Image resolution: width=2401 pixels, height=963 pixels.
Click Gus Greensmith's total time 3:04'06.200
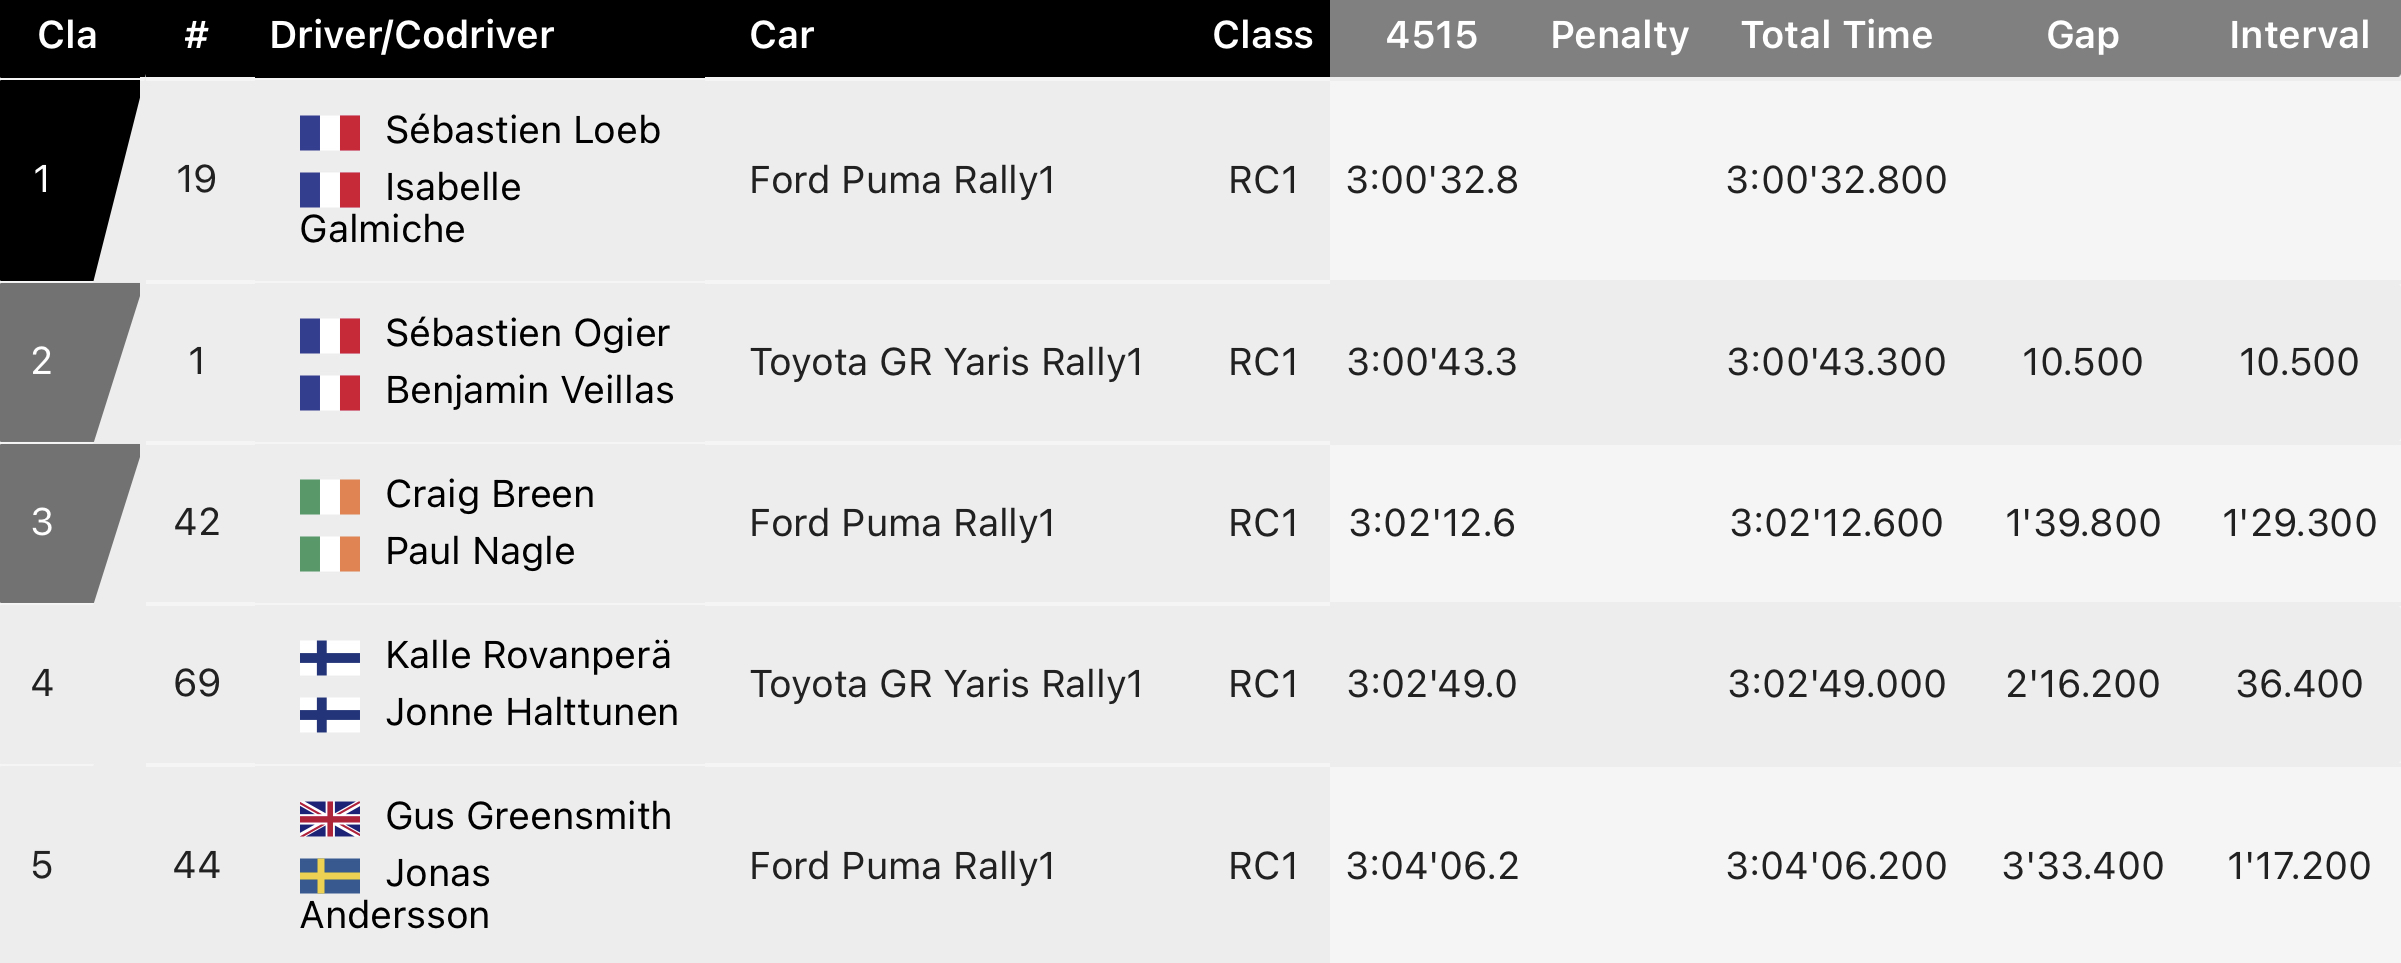[x=1836, y=866]
